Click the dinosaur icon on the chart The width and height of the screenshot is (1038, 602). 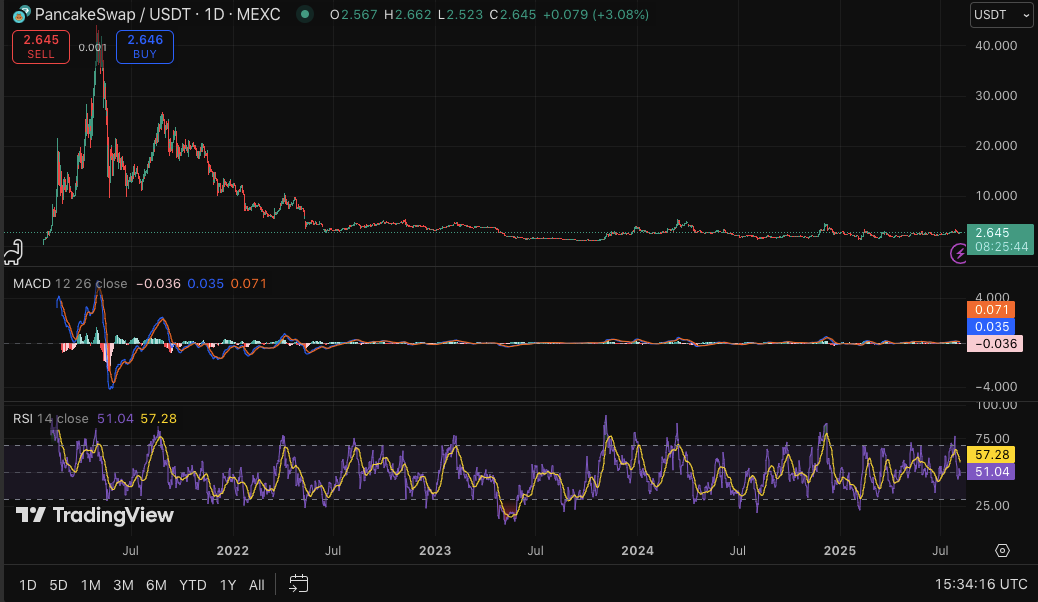[x=13, y=250]
